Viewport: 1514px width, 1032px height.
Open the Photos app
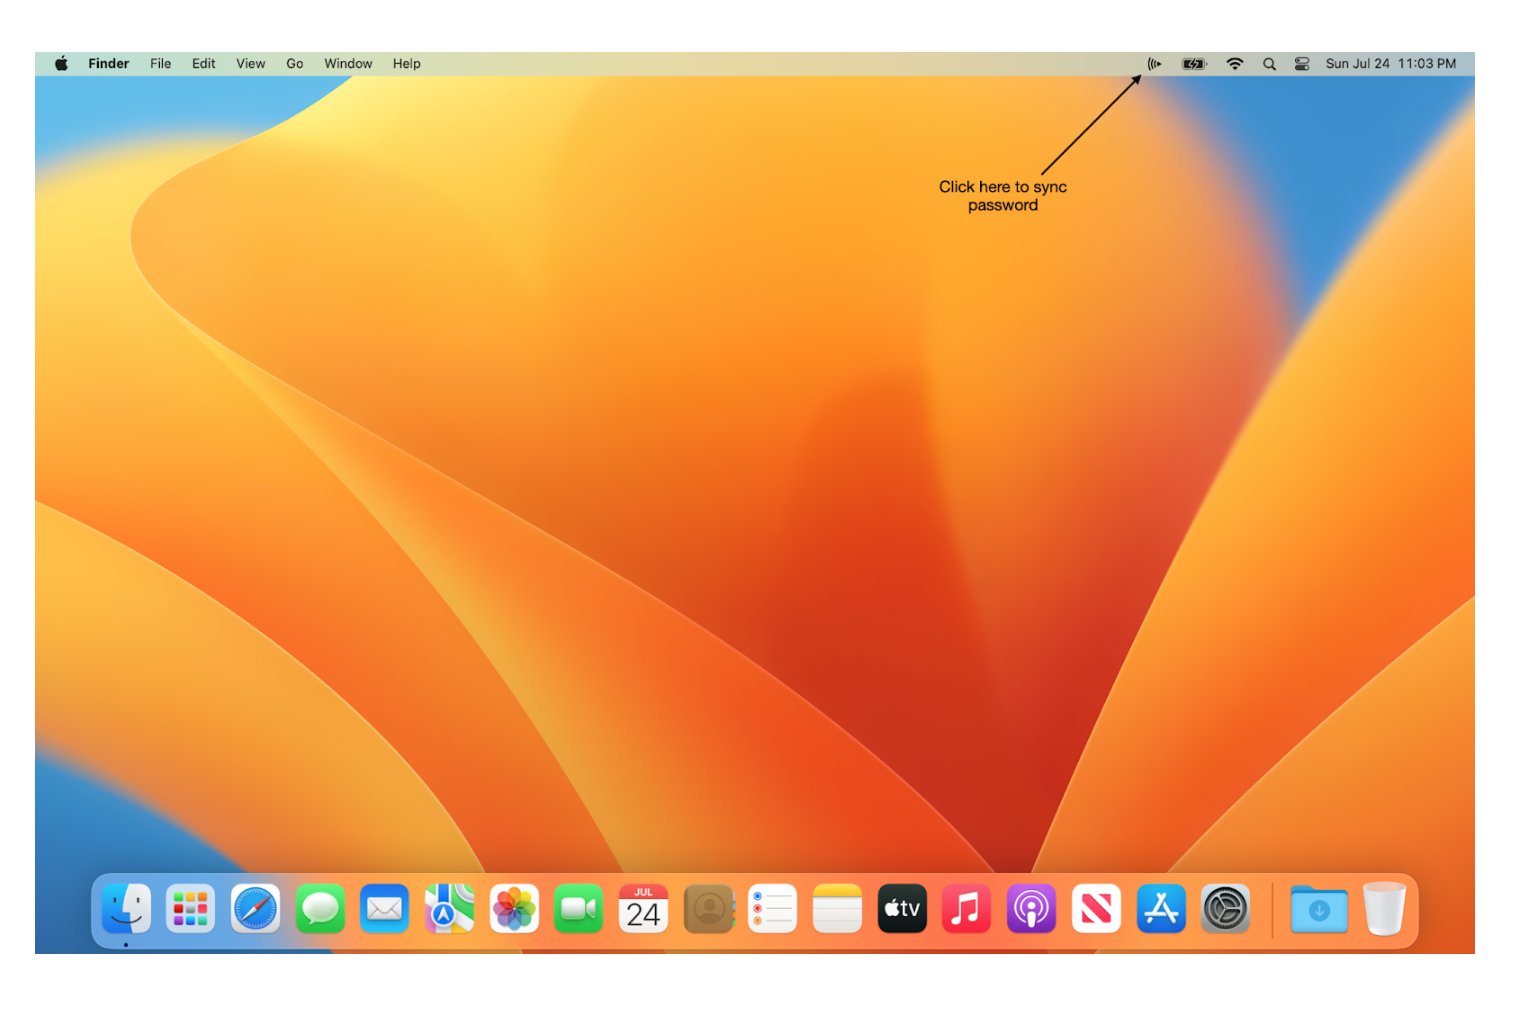coord(514,909)
